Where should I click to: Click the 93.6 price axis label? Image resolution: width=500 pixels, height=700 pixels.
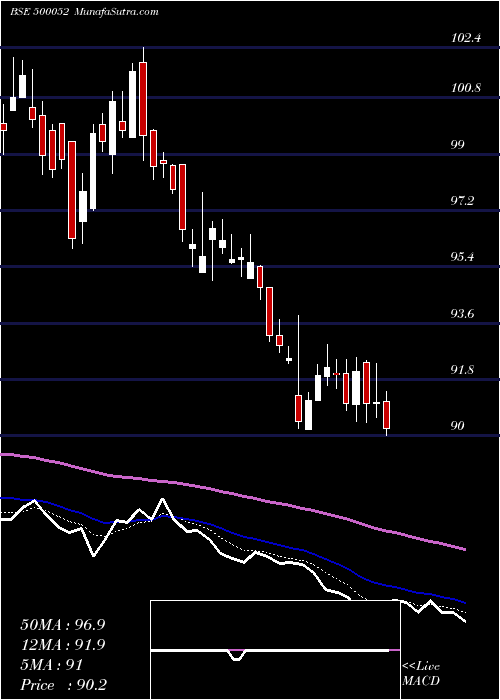coord(463,314)
